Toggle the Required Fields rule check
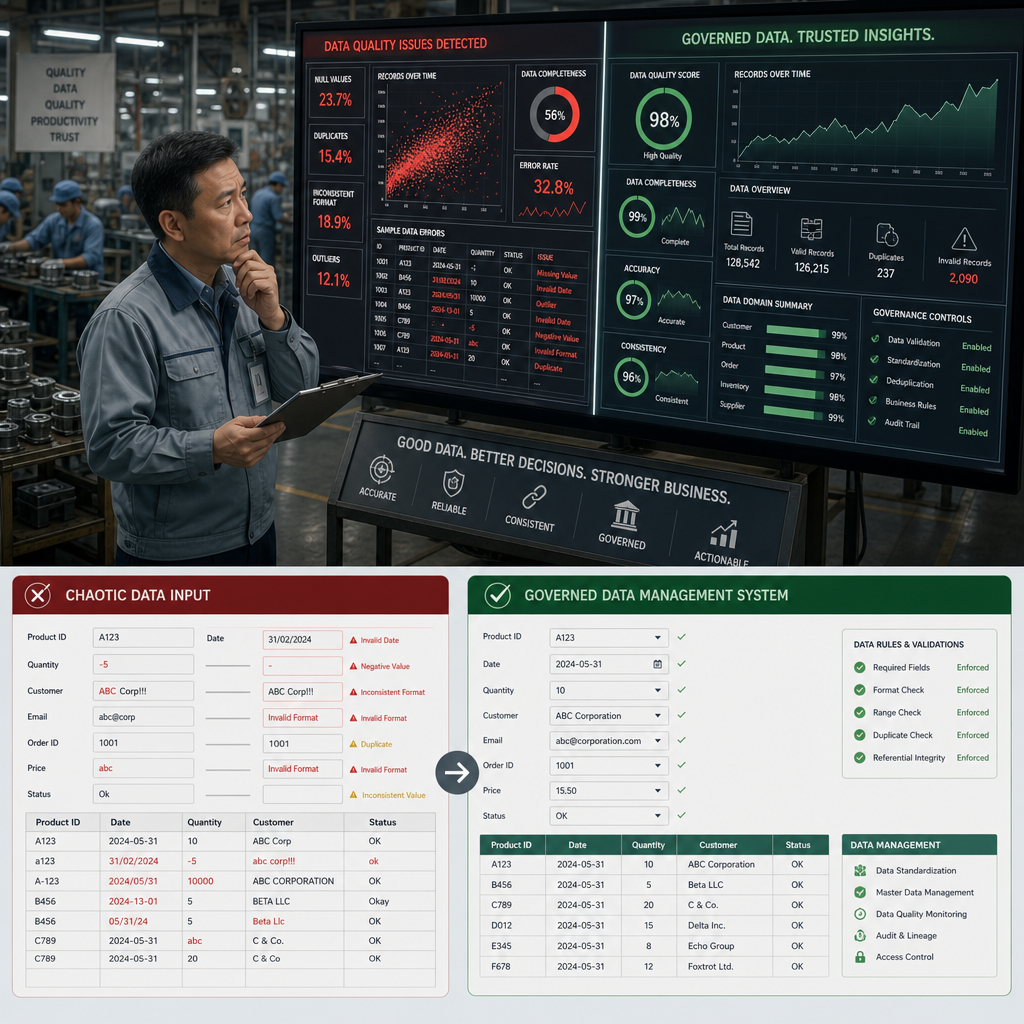Viewport: 1024px width, 1024px height. (x=860, y=667)
